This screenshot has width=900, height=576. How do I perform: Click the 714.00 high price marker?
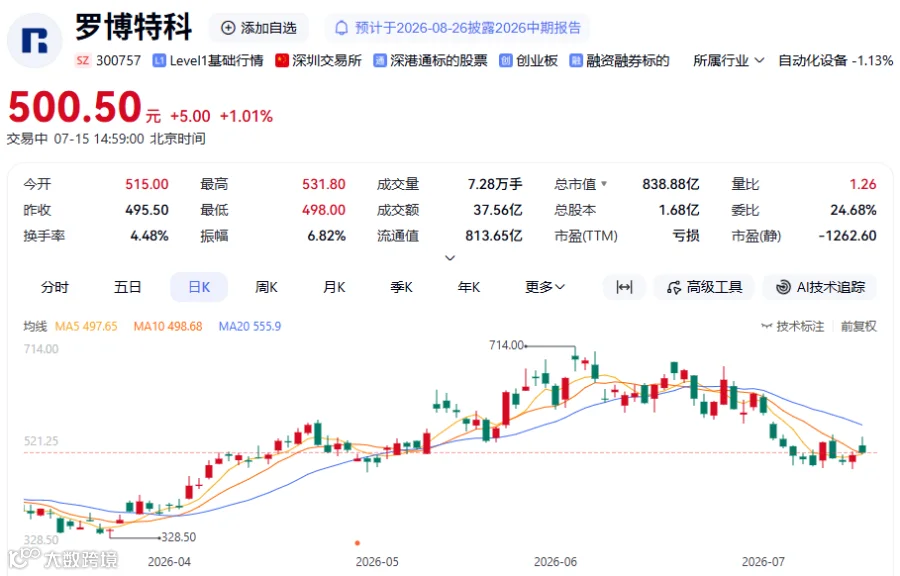point(506,345)
